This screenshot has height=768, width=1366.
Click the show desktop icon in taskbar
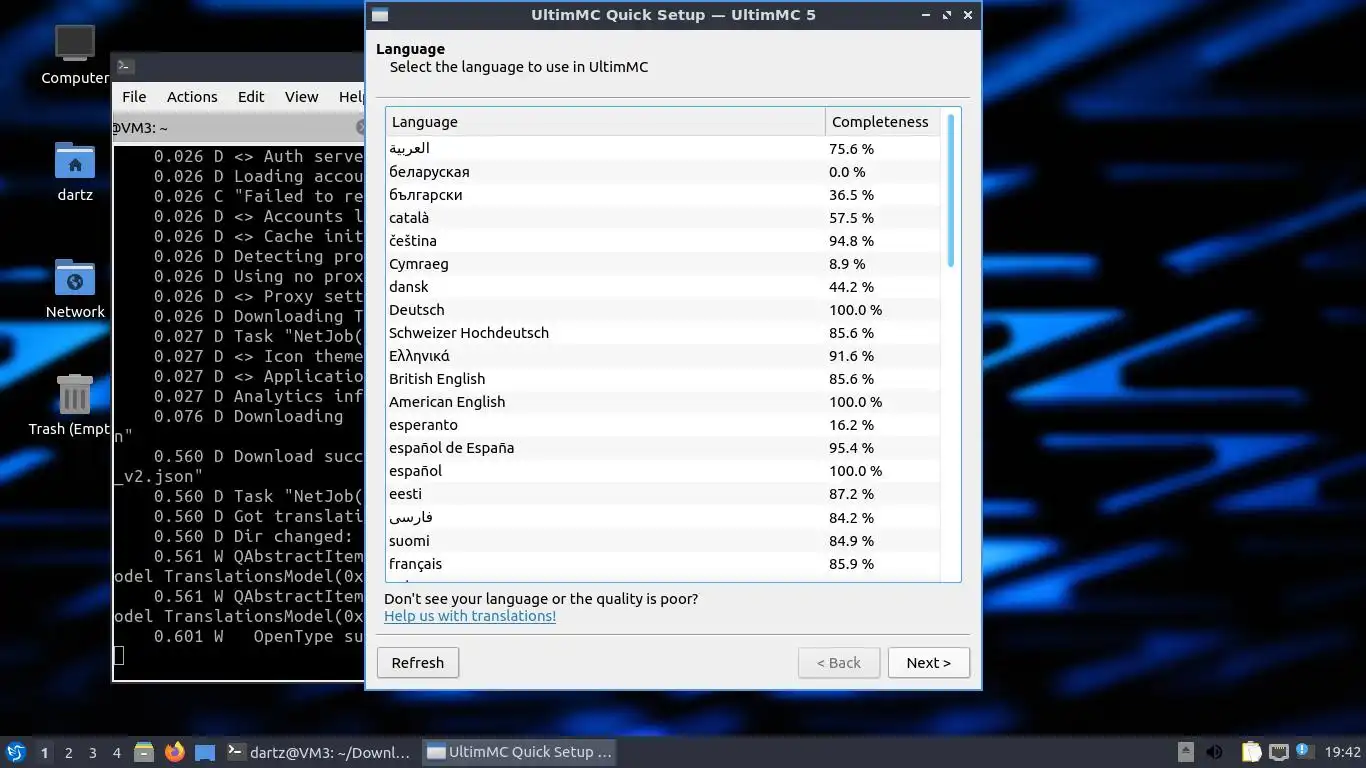(x=205, y=752)
